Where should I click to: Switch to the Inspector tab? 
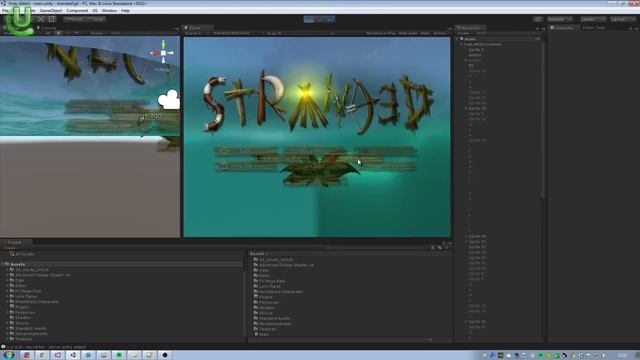click(563, 28)
